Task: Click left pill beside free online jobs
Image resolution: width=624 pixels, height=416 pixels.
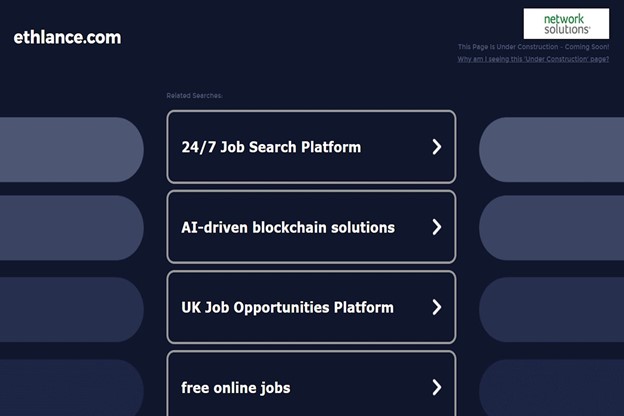Action: click(x=72, y=388)
